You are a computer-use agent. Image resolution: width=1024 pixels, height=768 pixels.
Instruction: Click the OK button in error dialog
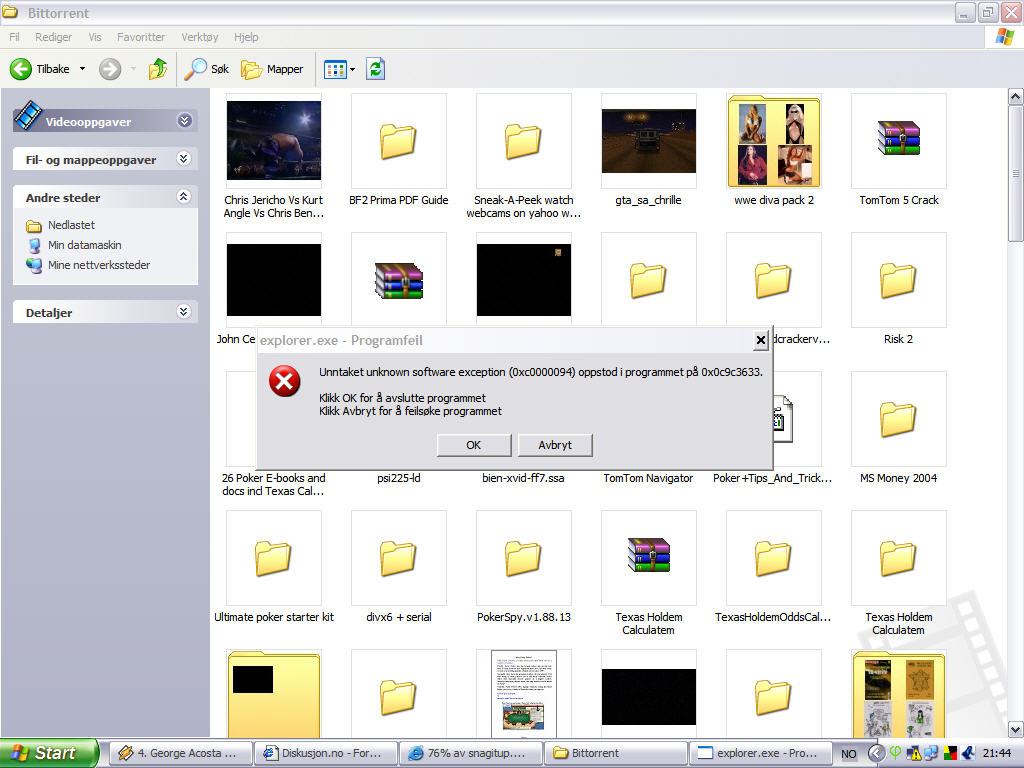coord(473,445)
